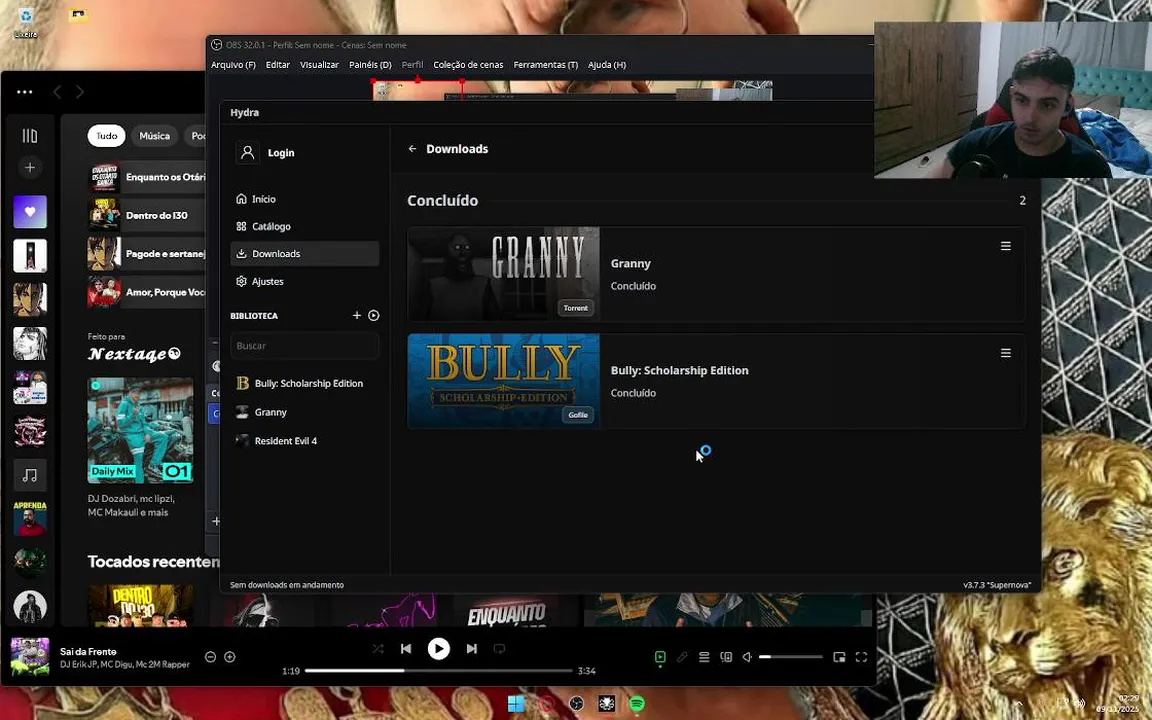Open the Granny download options menu

click(x=1006, y=246)
